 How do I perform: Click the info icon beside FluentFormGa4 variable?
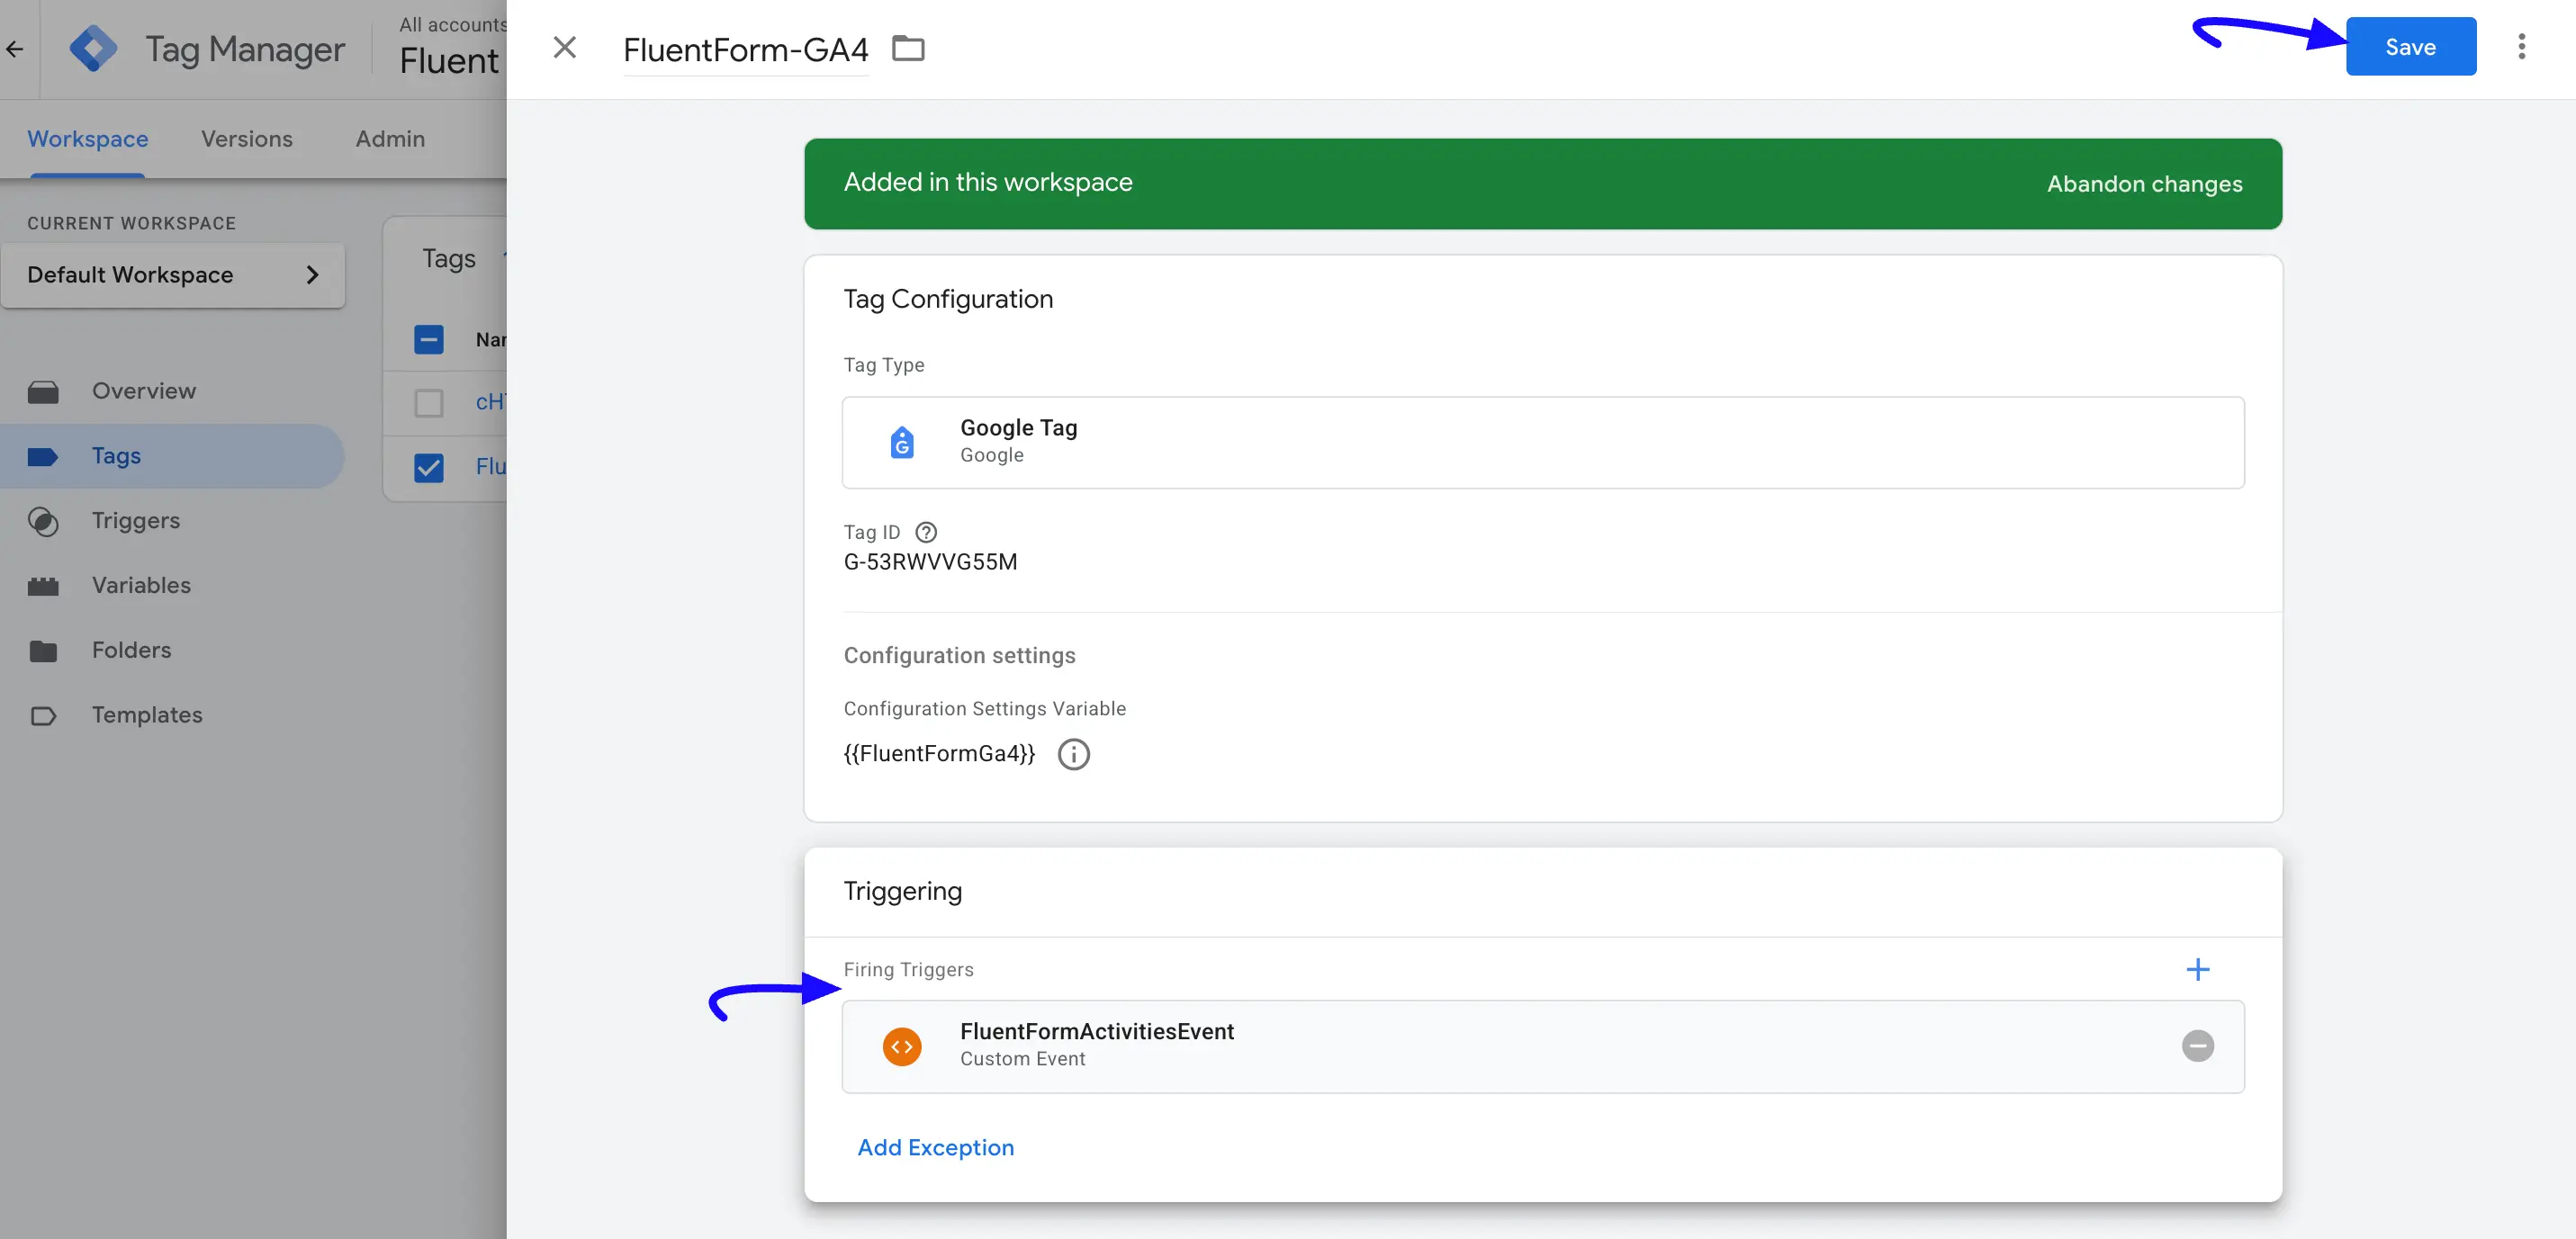pyautogui.click(x=1074, y=754)
